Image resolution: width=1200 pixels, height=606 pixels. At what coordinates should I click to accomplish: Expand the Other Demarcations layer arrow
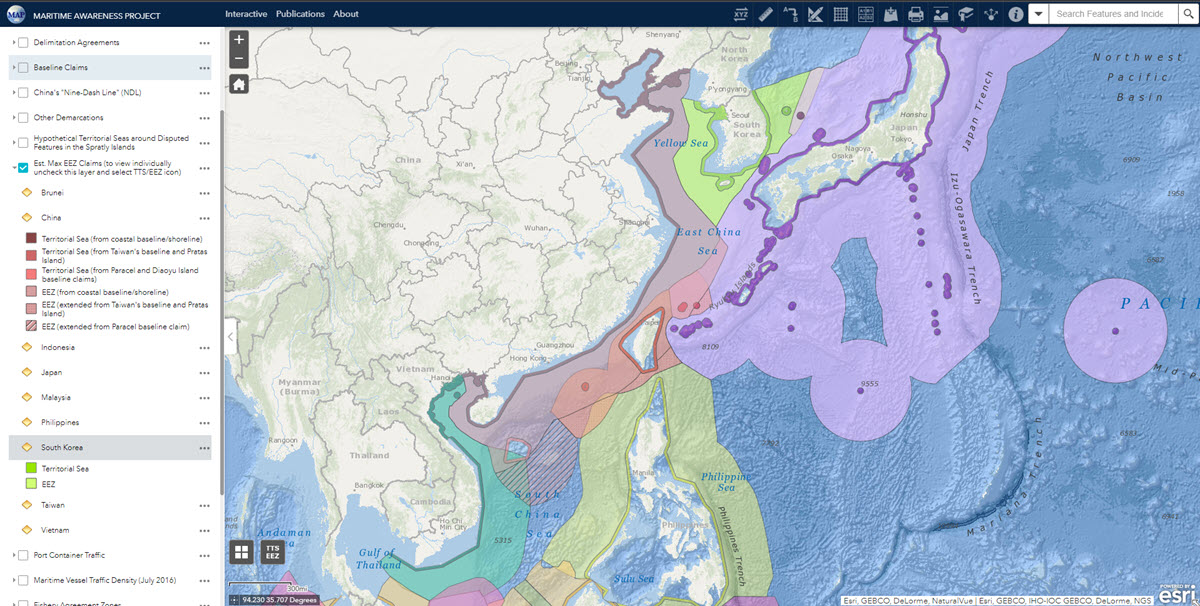(13, 117)
